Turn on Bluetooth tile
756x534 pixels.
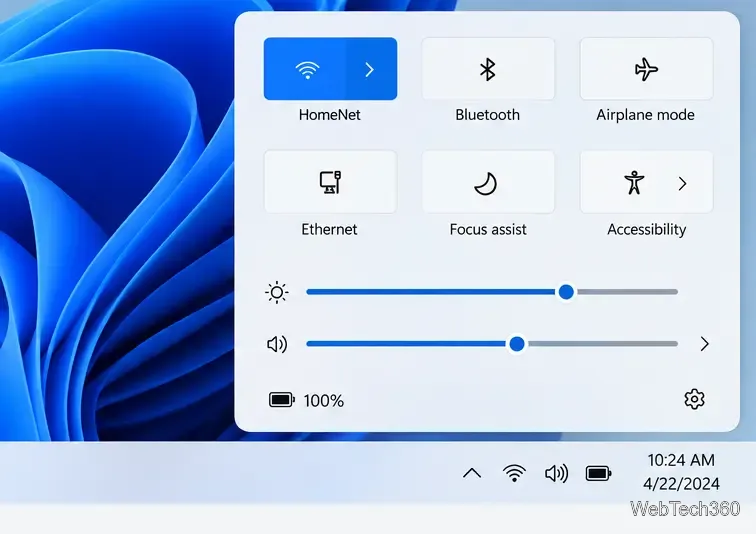(x=488, y=69)
